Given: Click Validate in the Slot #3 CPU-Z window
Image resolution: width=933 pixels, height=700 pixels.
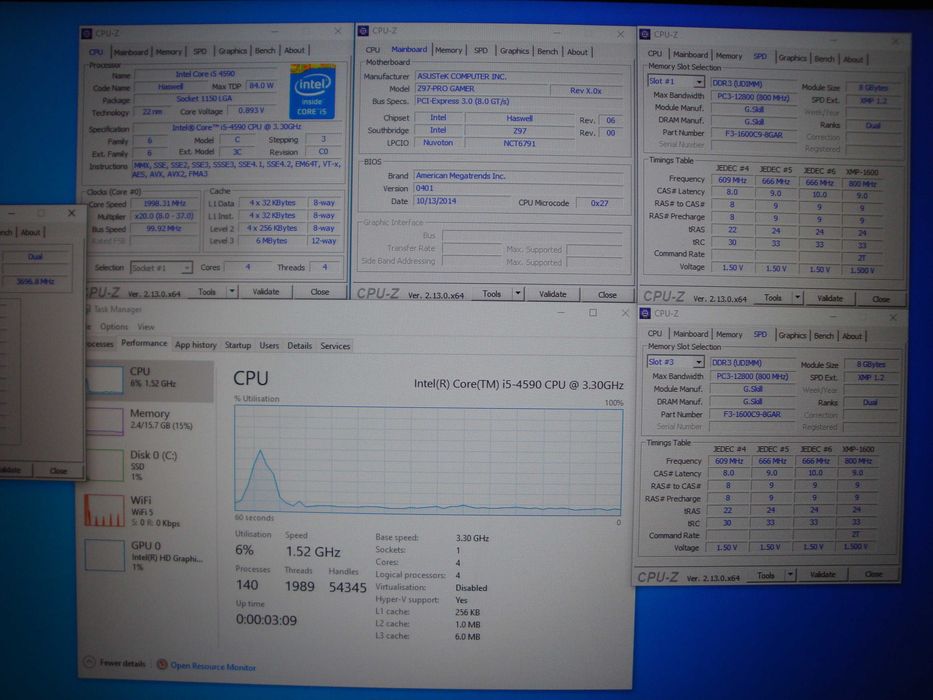Looking at the screenshot, I should [822, 575].
